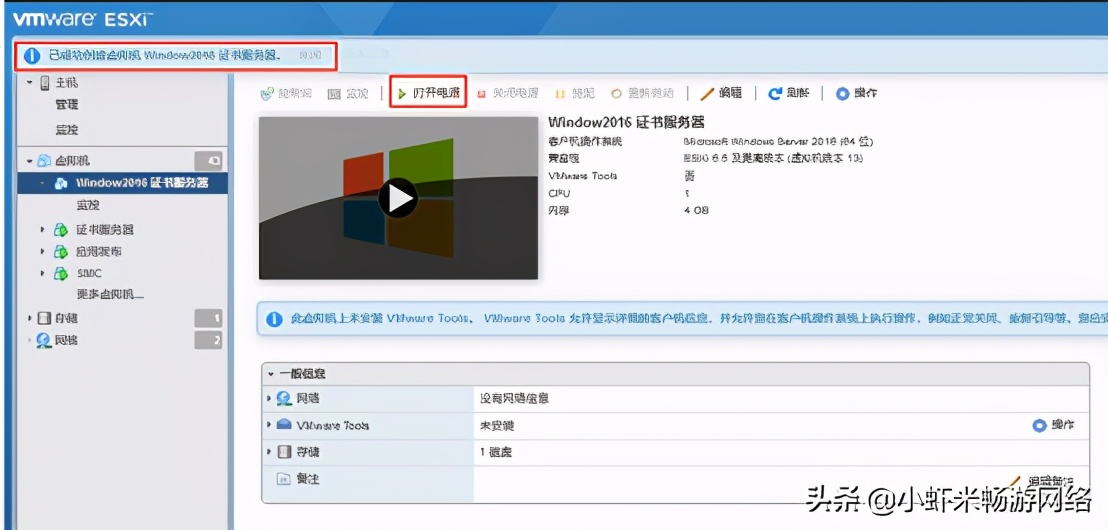Click the memory value 4 GB
The width and height of the screenshot is (1108, 530).
pos(696,210)
